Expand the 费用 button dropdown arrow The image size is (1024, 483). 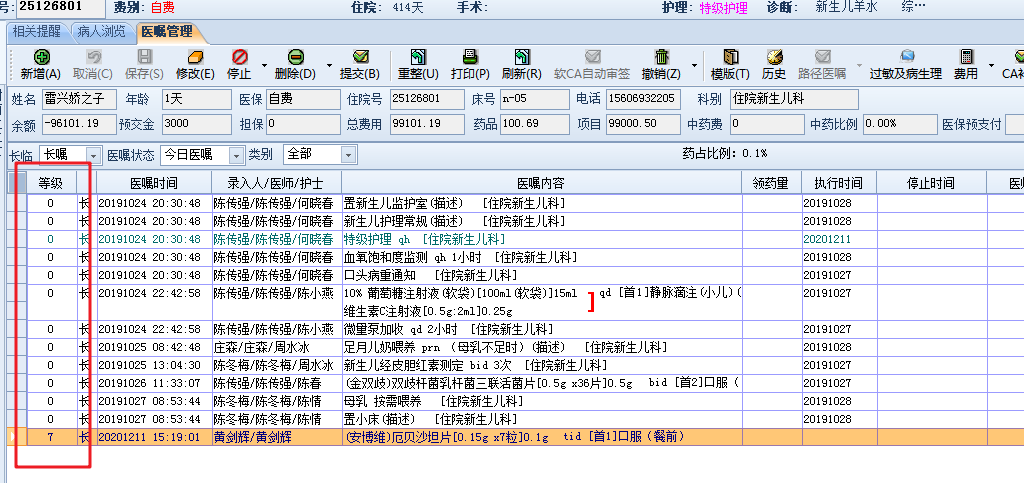[x=991, y=65]
